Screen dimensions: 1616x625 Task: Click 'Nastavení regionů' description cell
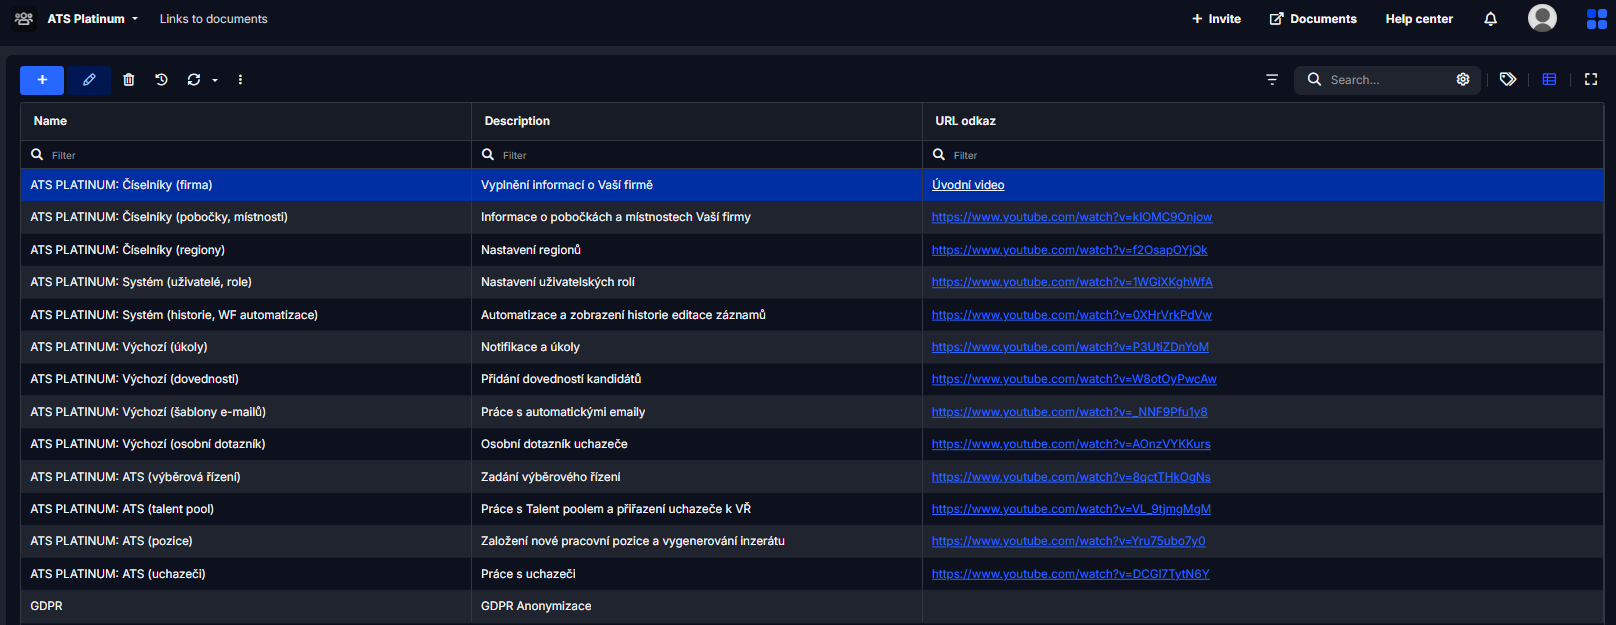click(x=697, y=250)
